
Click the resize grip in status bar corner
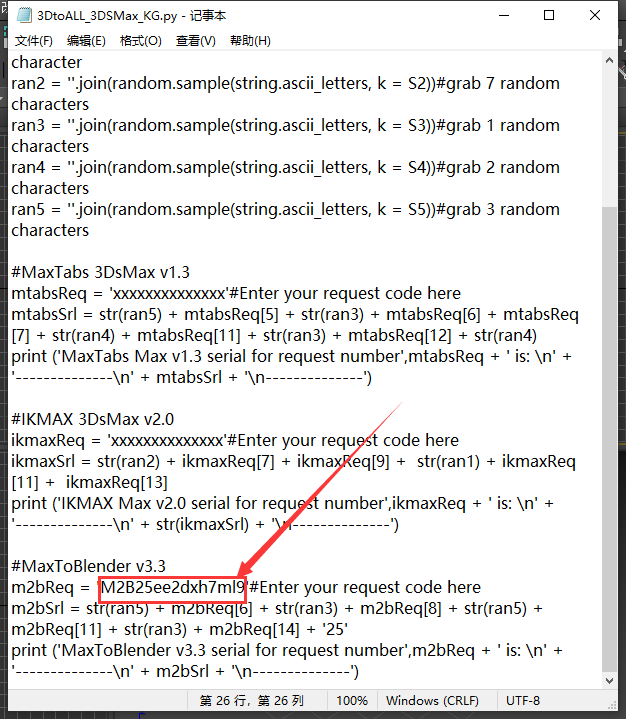point(612,705)
